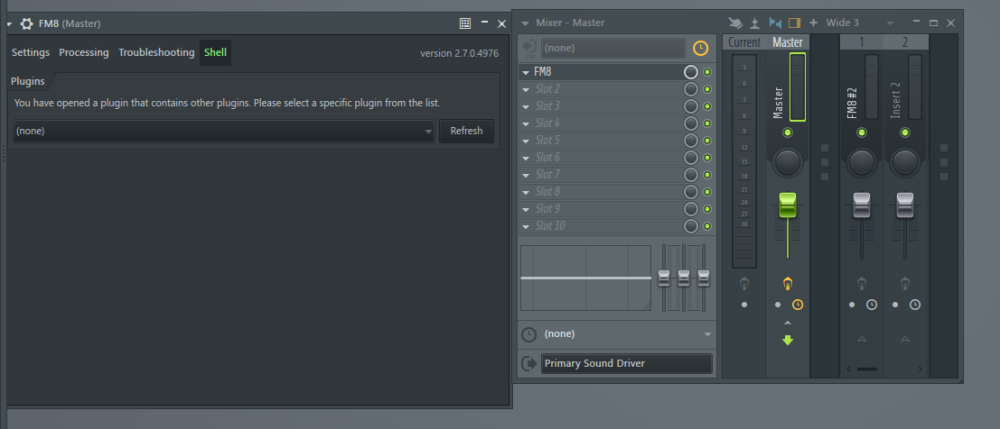
Task: Toggle the Slot 2 enable LED
Action: tap(707, 89)
